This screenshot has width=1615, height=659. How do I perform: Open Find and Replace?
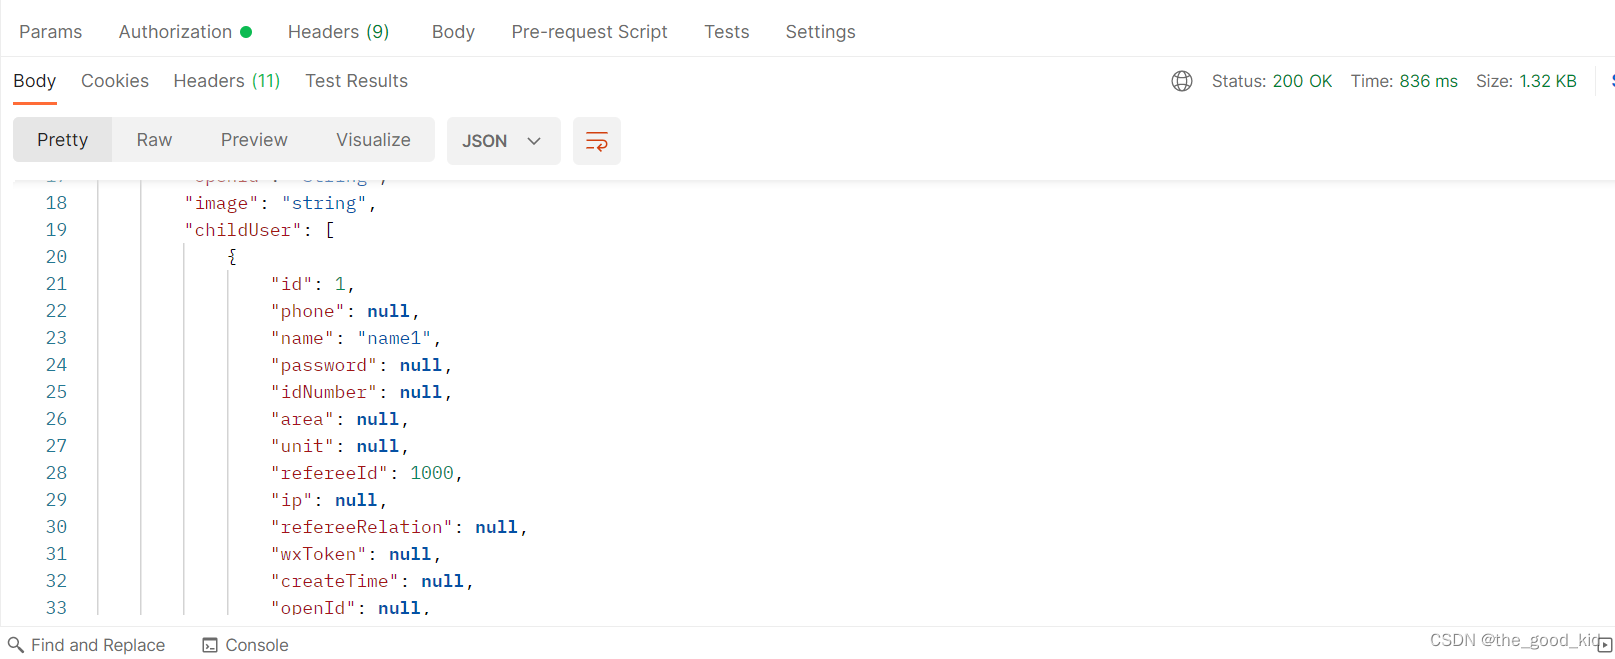88,645
